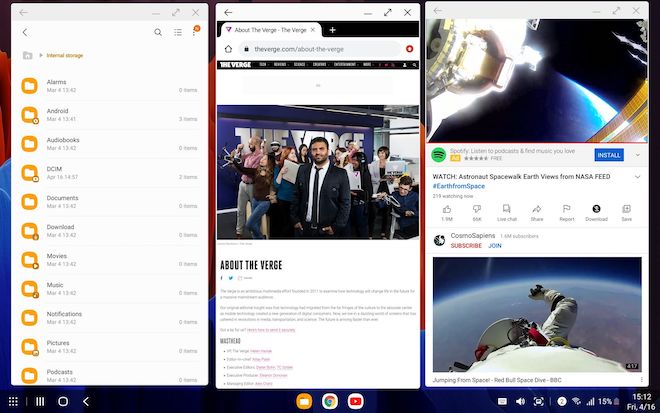
Task: Open the apps grid in the taskbar
Action: point(13,401)
